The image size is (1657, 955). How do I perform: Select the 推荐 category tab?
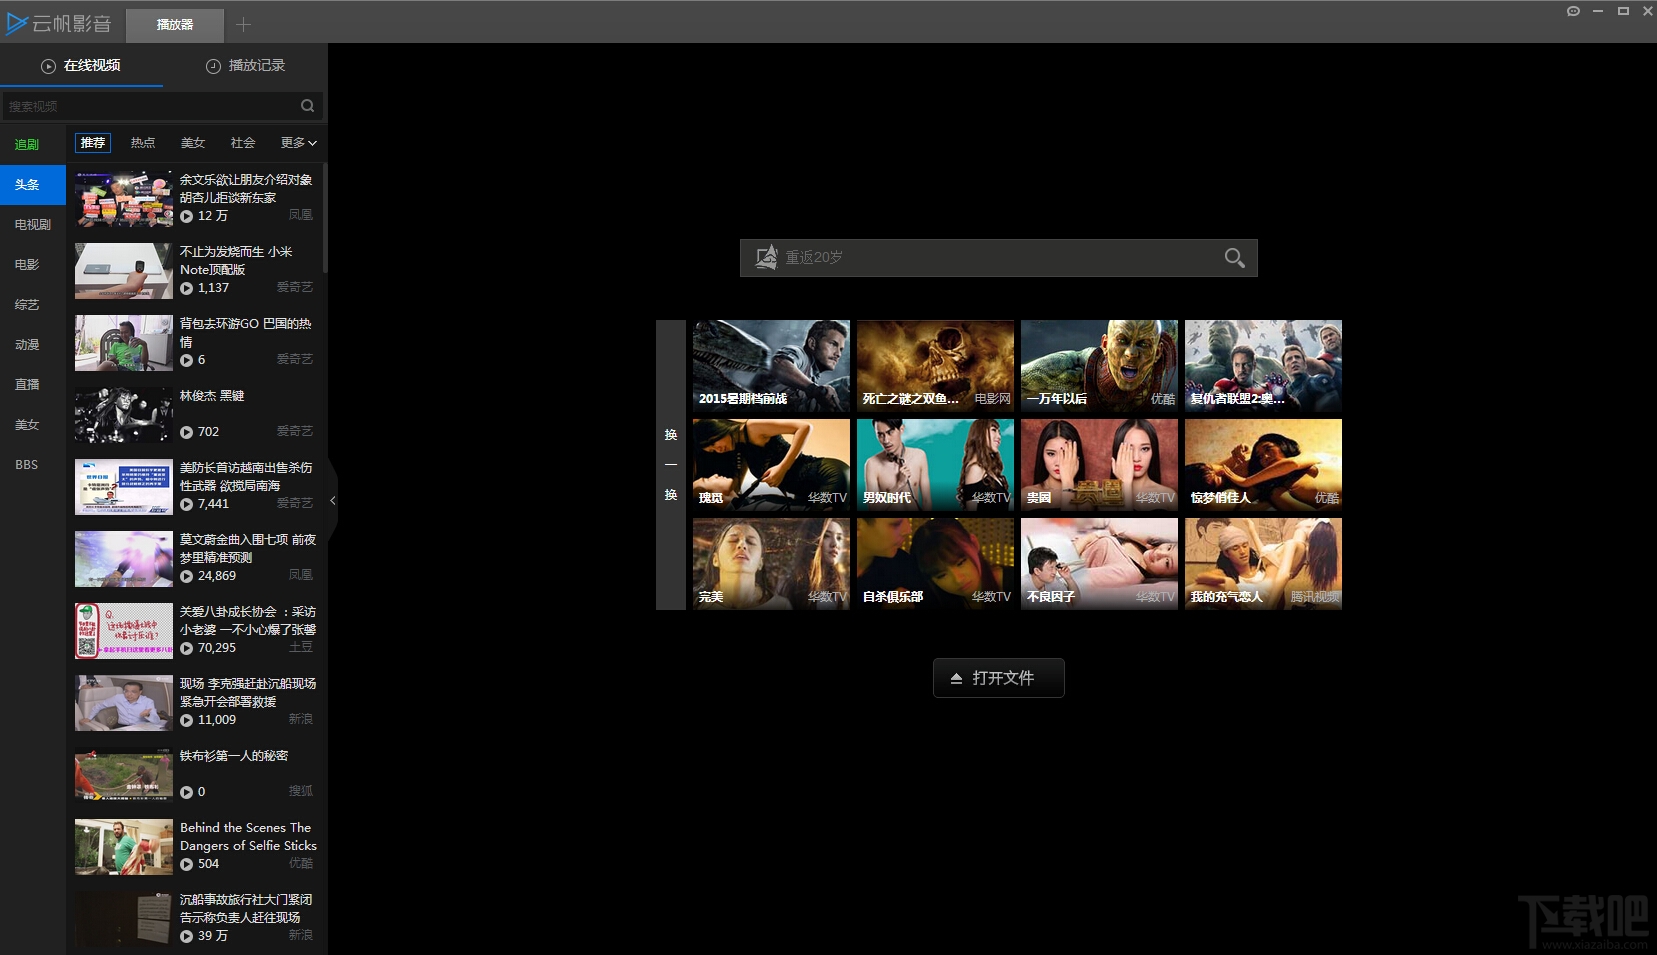[x=93, y=143]
